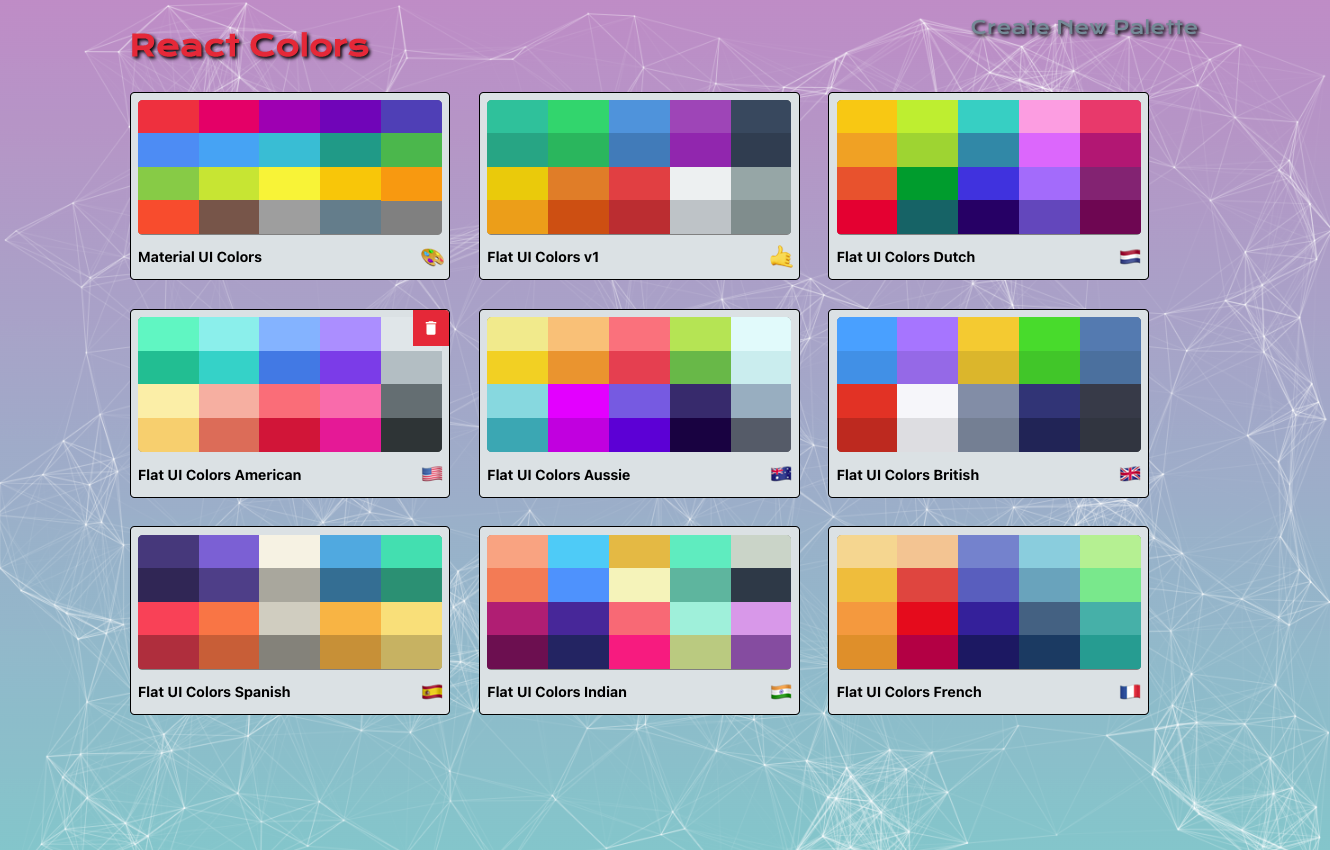Screen dimensions: 1330x850
Task: Click the Australian flag icon
Action: click(781, 473)
